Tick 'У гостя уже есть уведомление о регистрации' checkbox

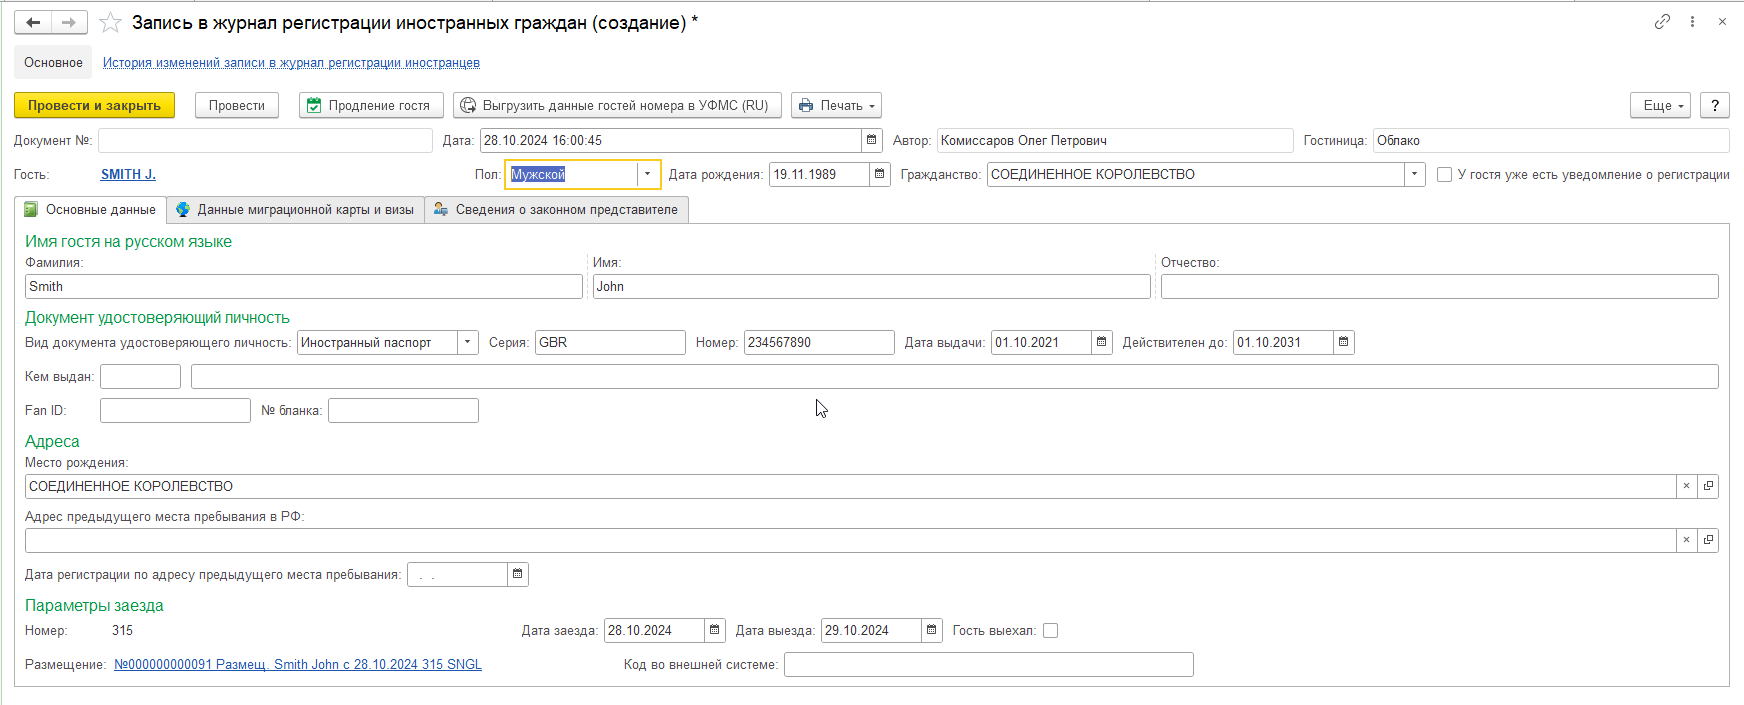point(1444,174)
